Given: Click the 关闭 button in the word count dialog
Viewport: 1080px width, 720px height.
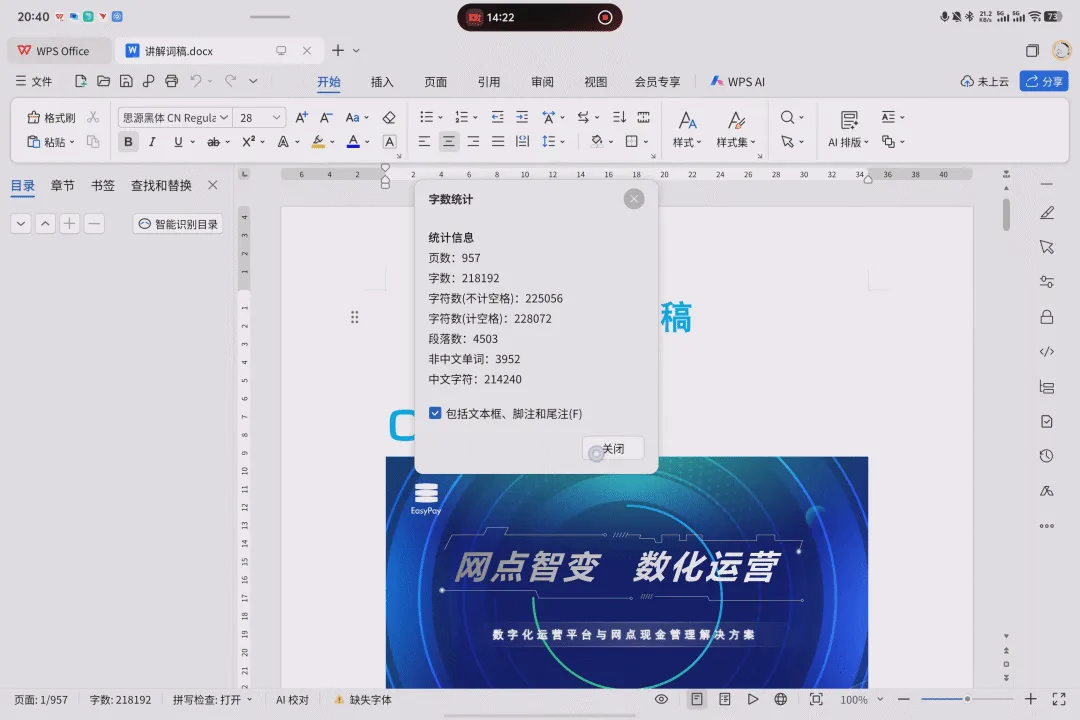Looking at the screenshot, I should pos(613,449).
